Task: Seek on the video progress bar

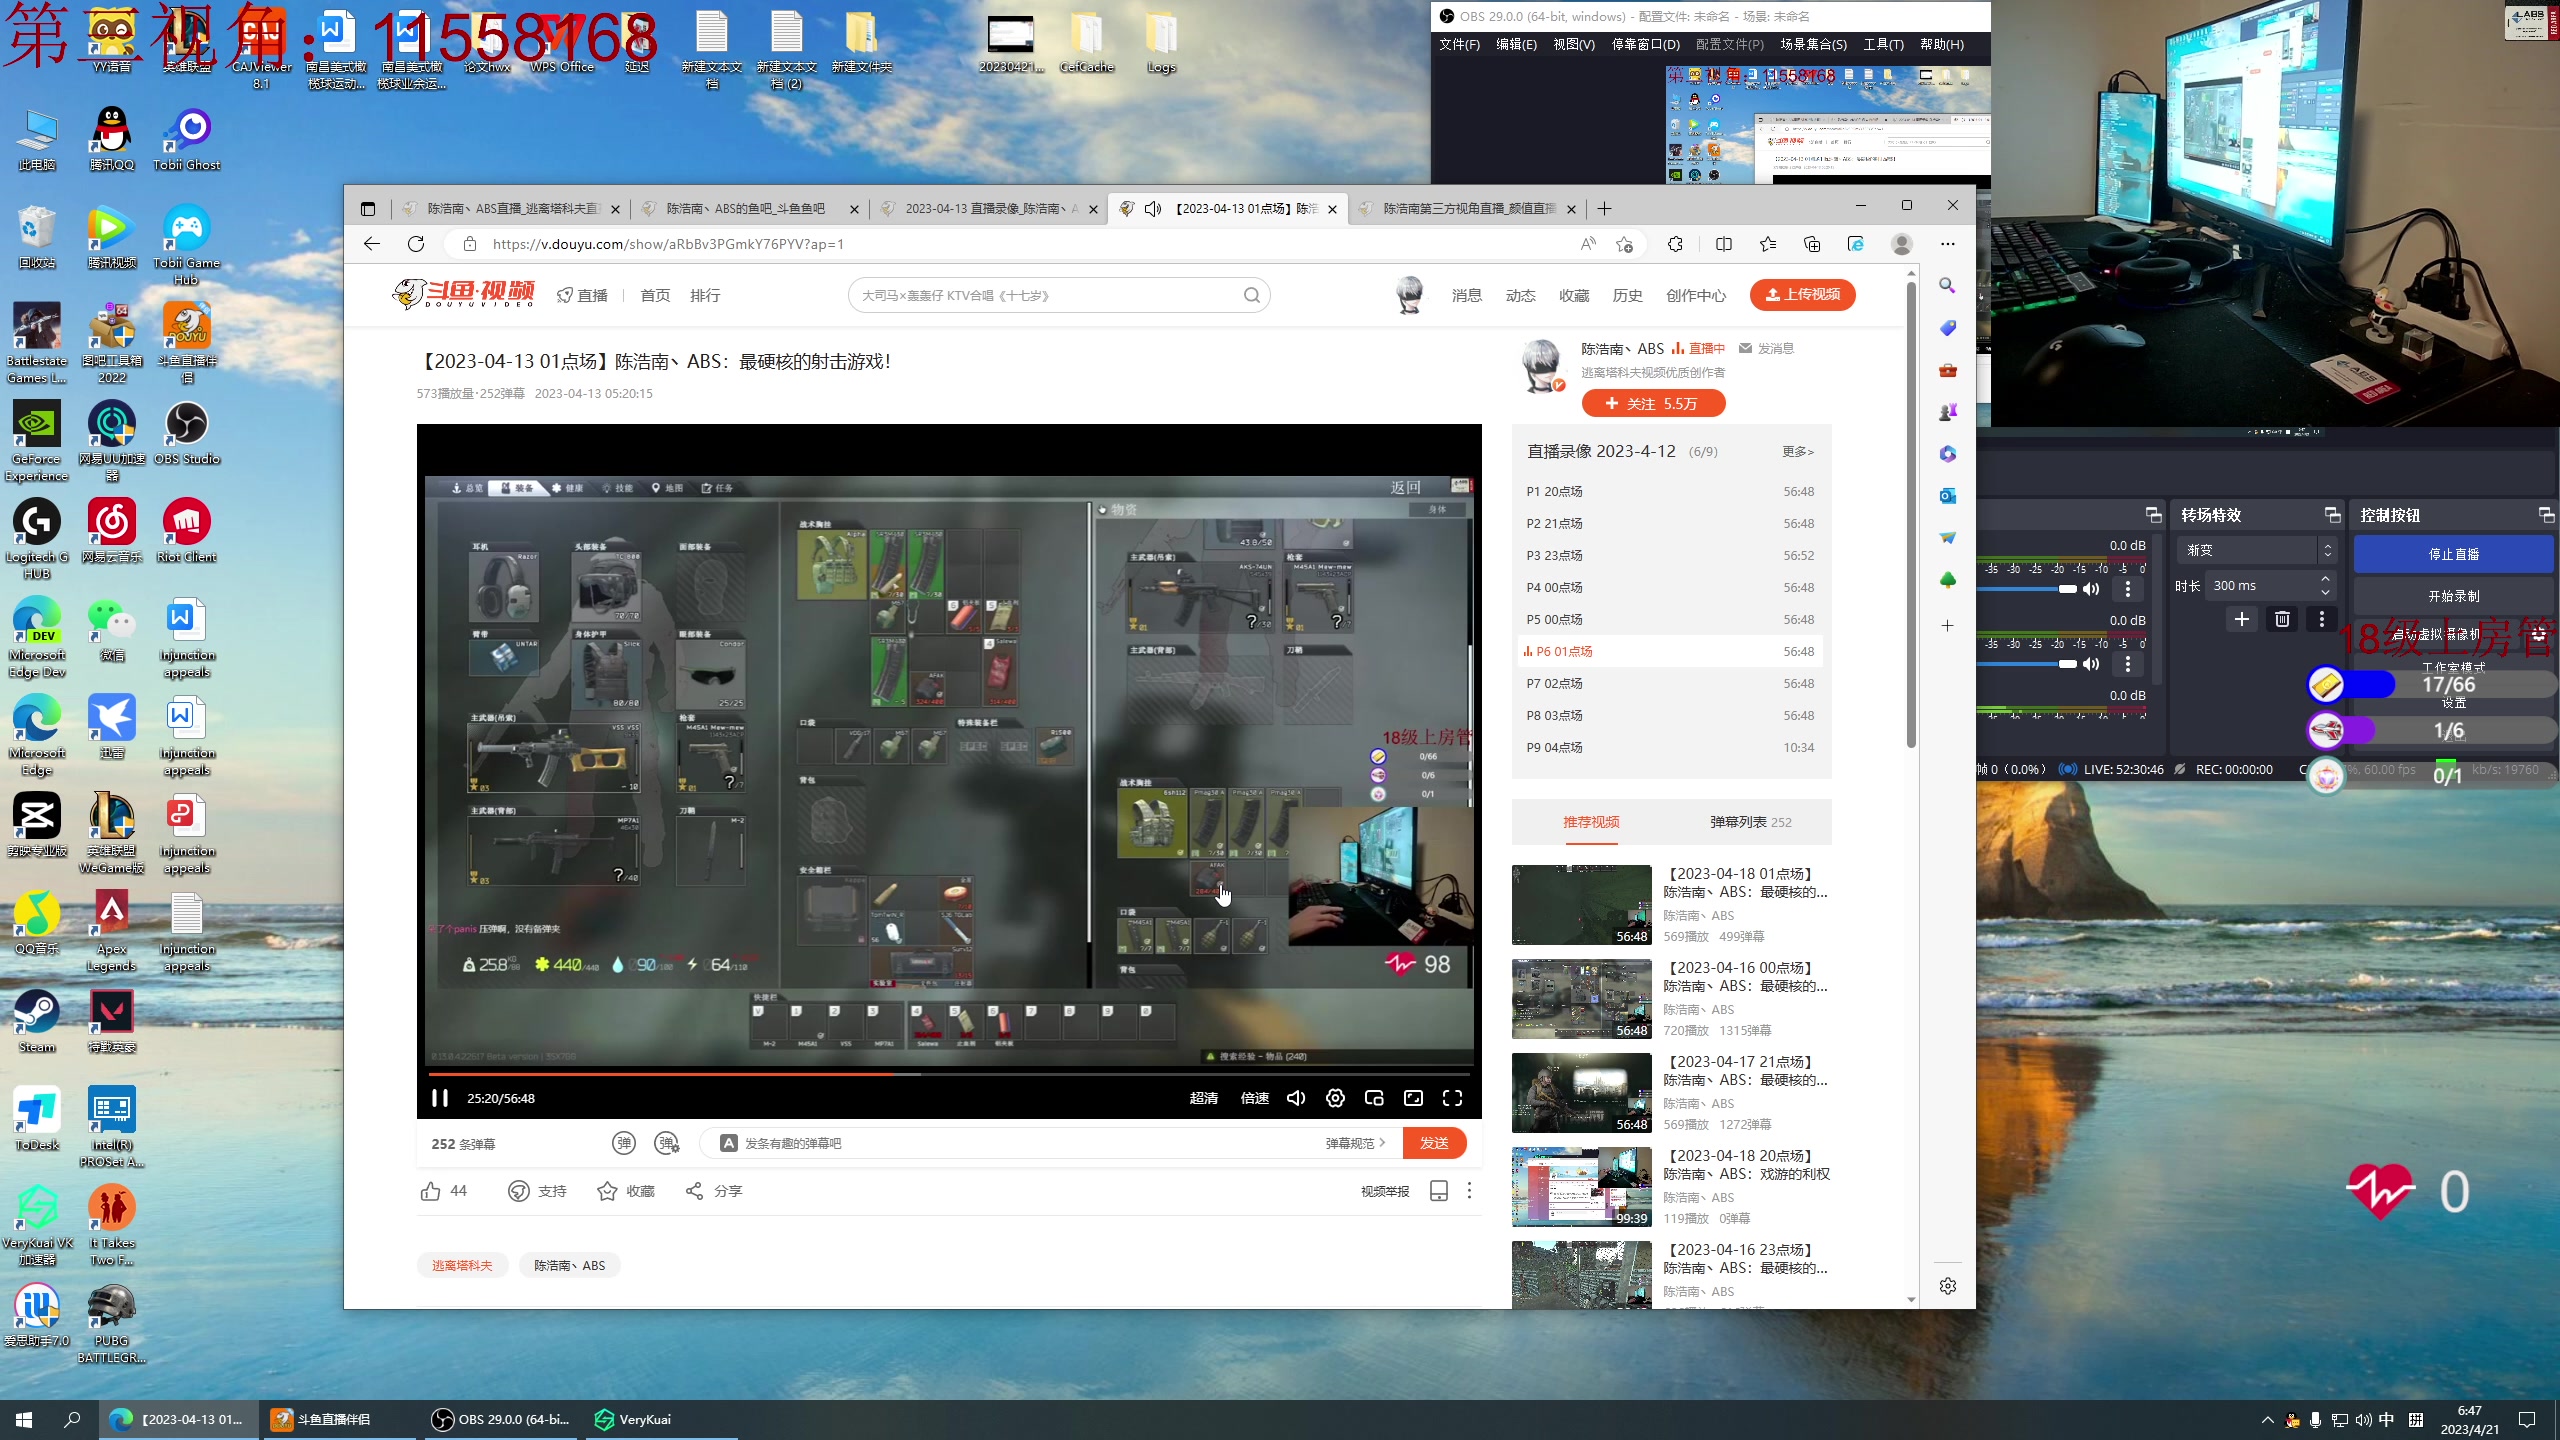Action: pos(1100,1074)
